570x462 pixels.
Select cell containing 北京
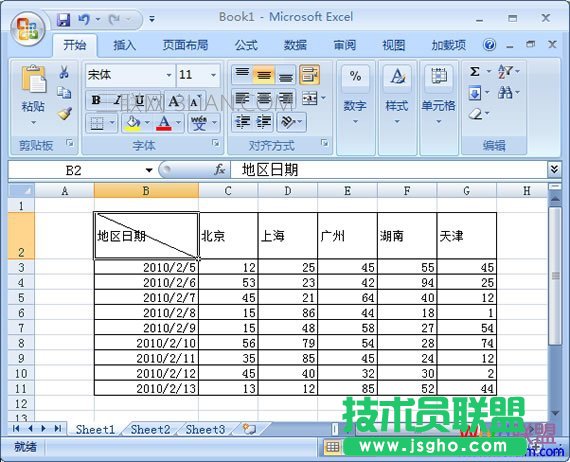click(228, 236)
